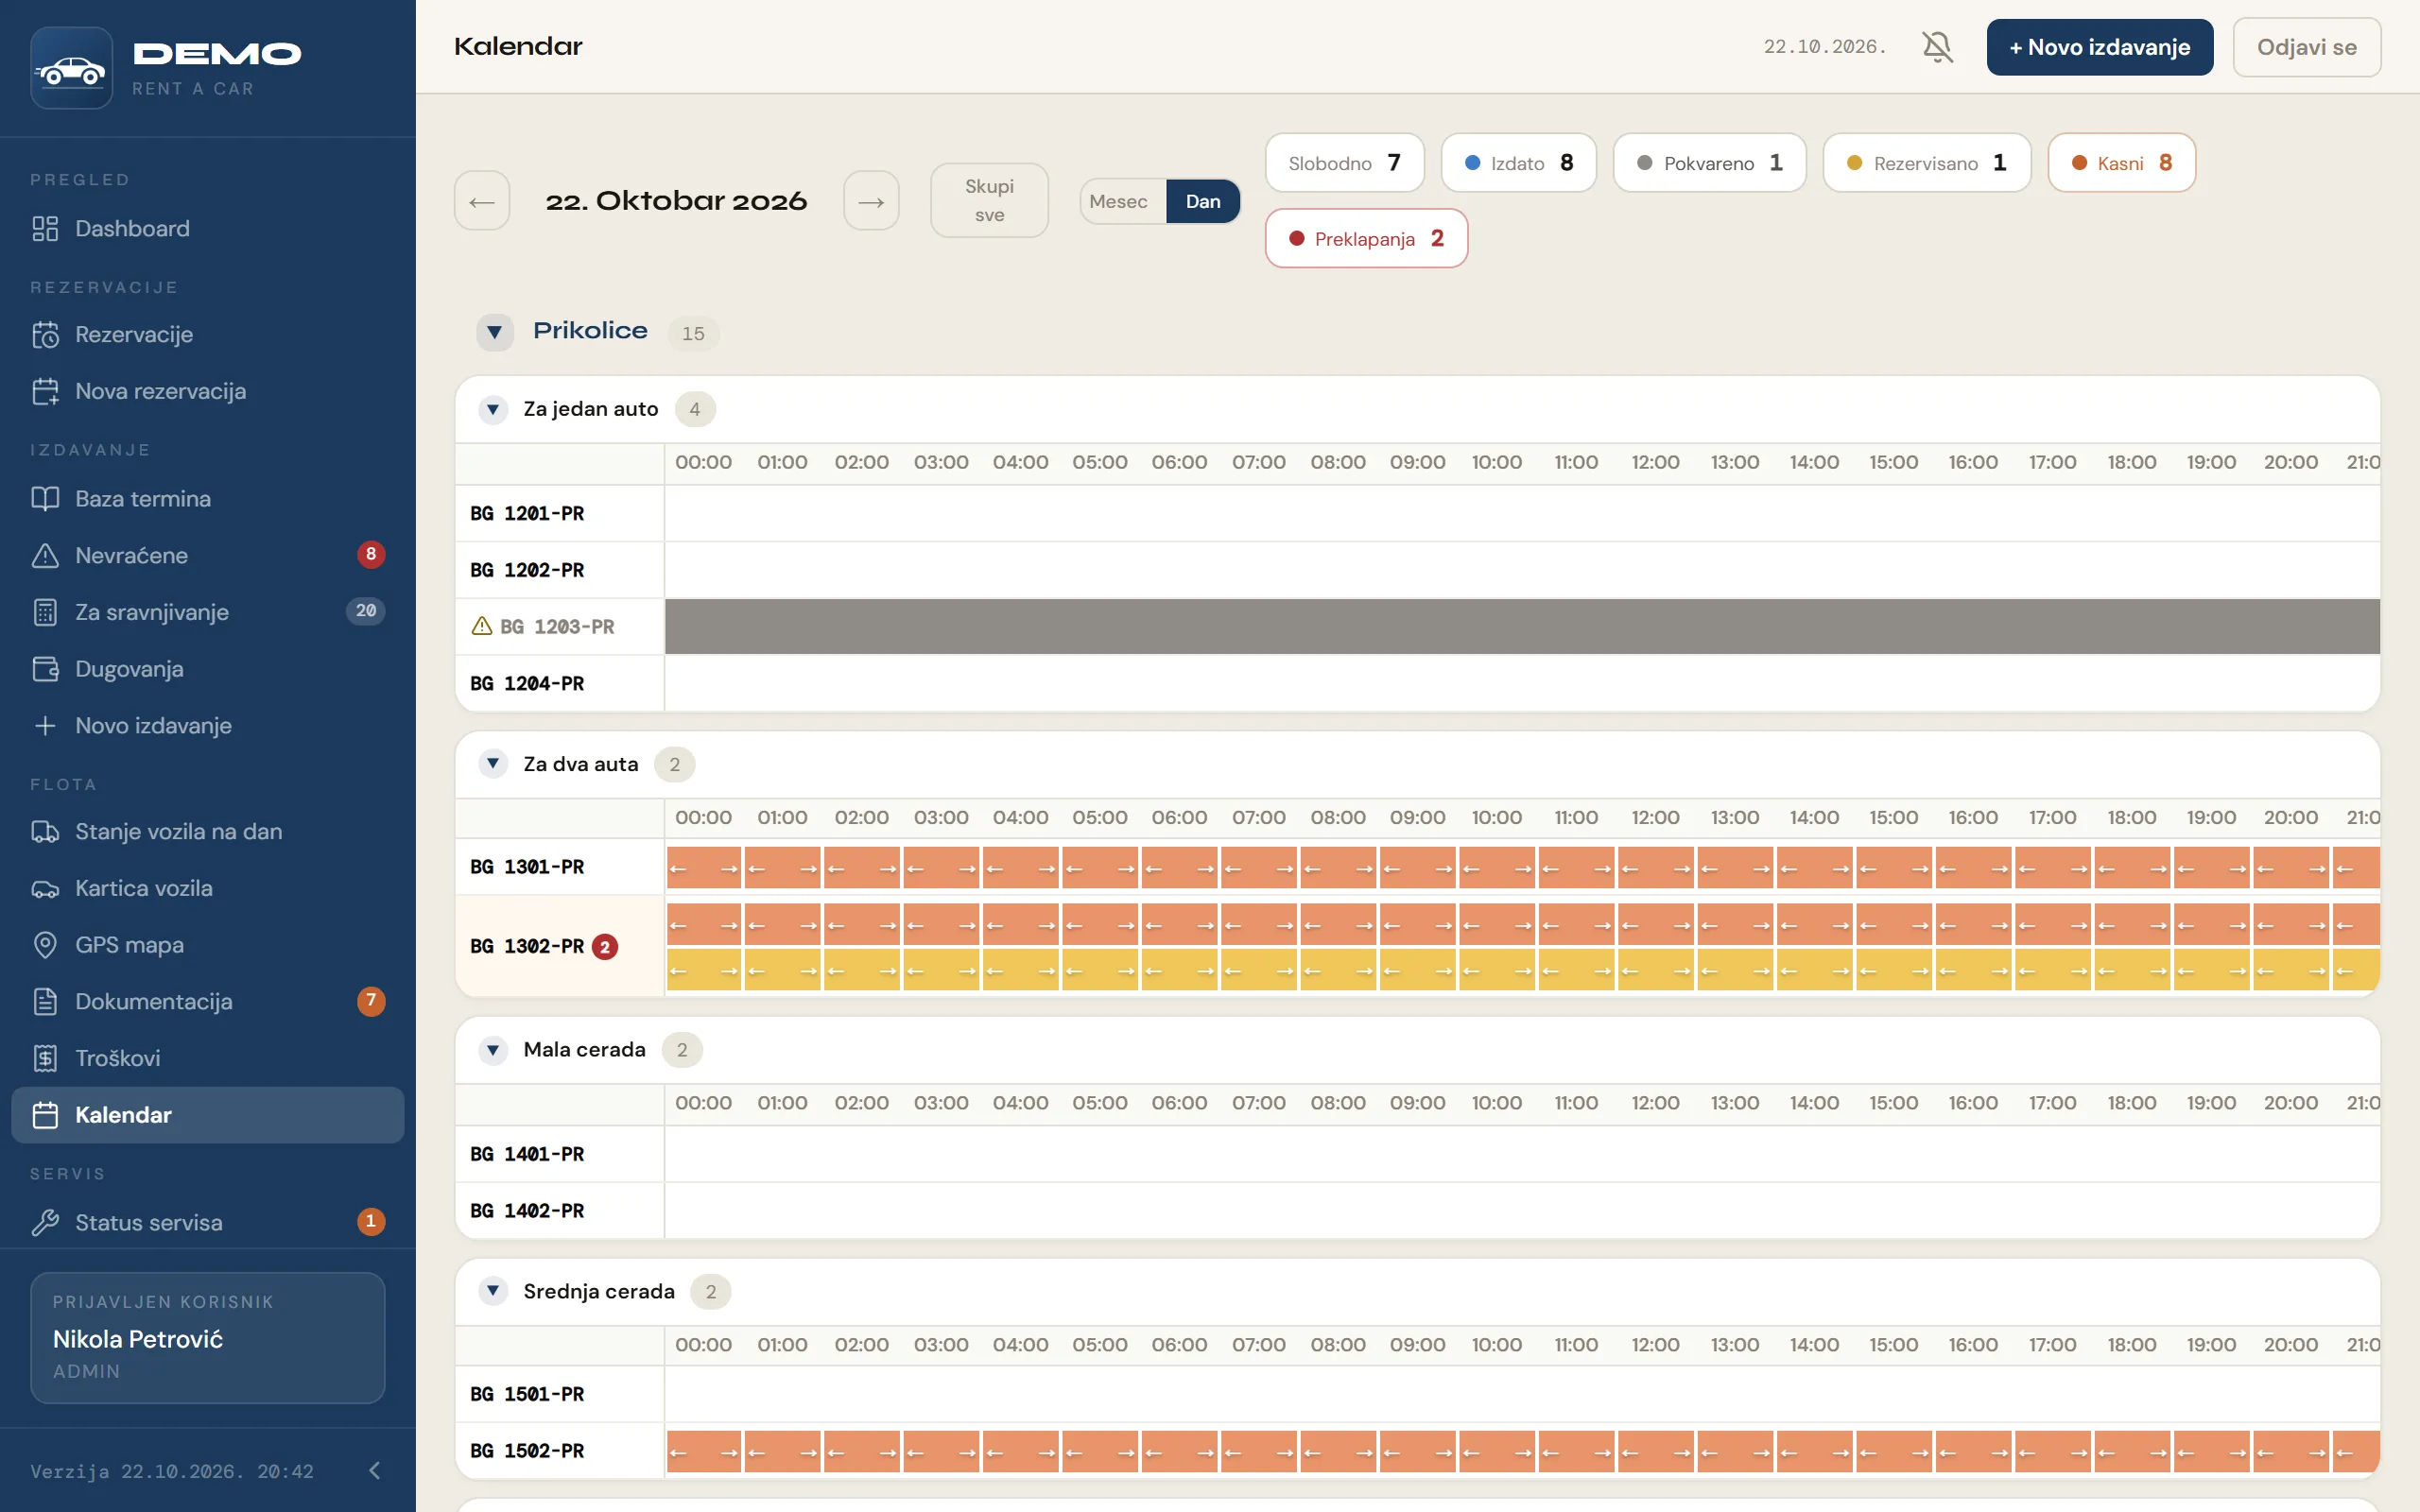Click the Odjavi se button

tap(2306, 47)
